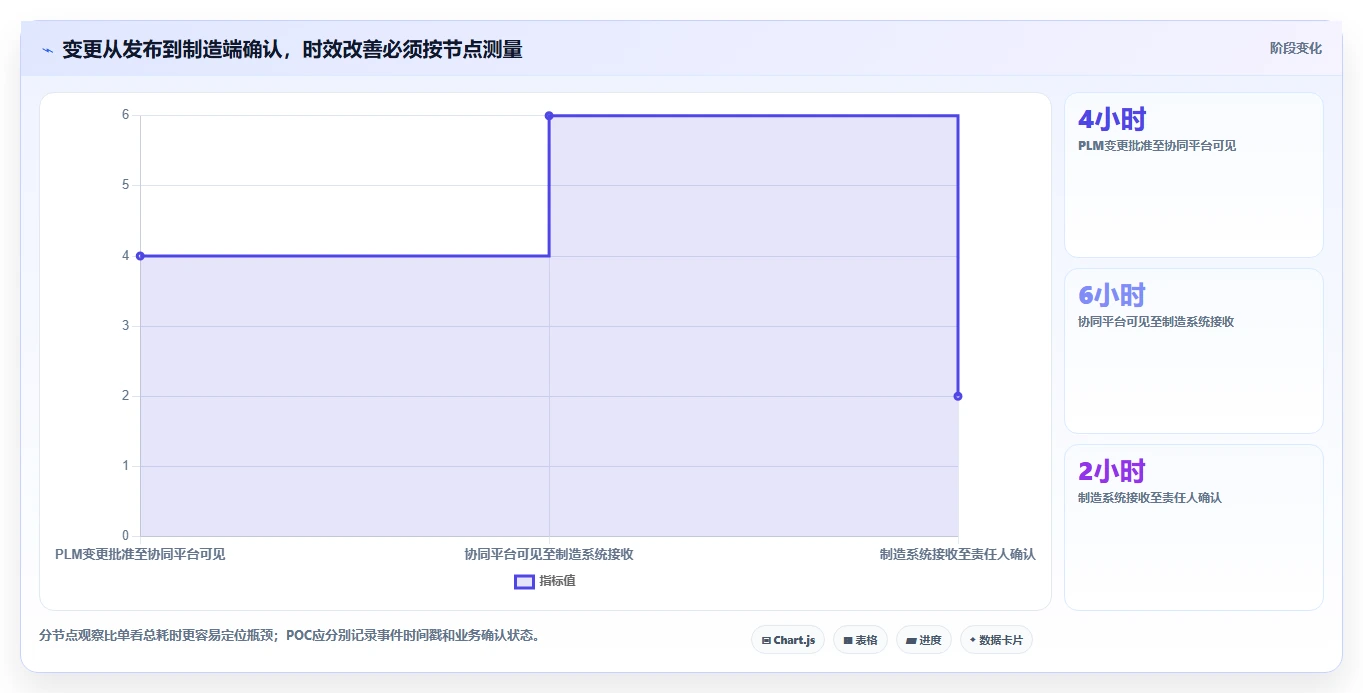Open the 2小时 metric card
1363x693 pixels.
coord(1194,527)
